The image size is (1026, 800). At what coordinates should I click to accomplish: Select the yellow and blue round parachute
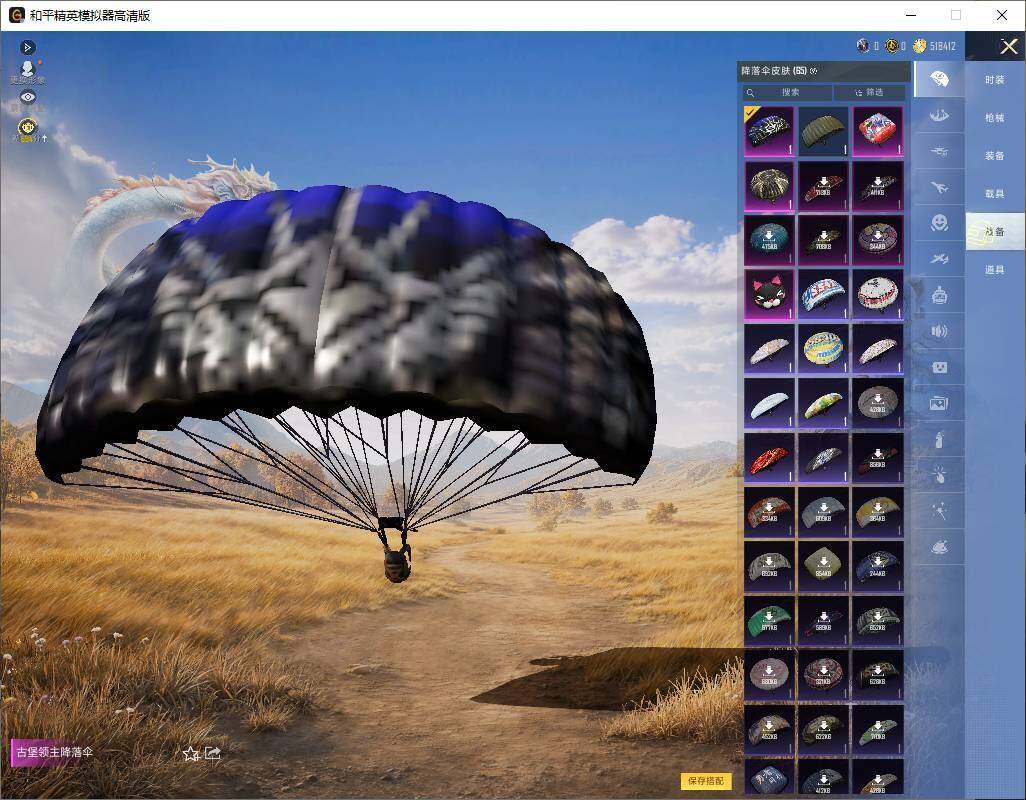pyautogui.click(x=823, y=349)
